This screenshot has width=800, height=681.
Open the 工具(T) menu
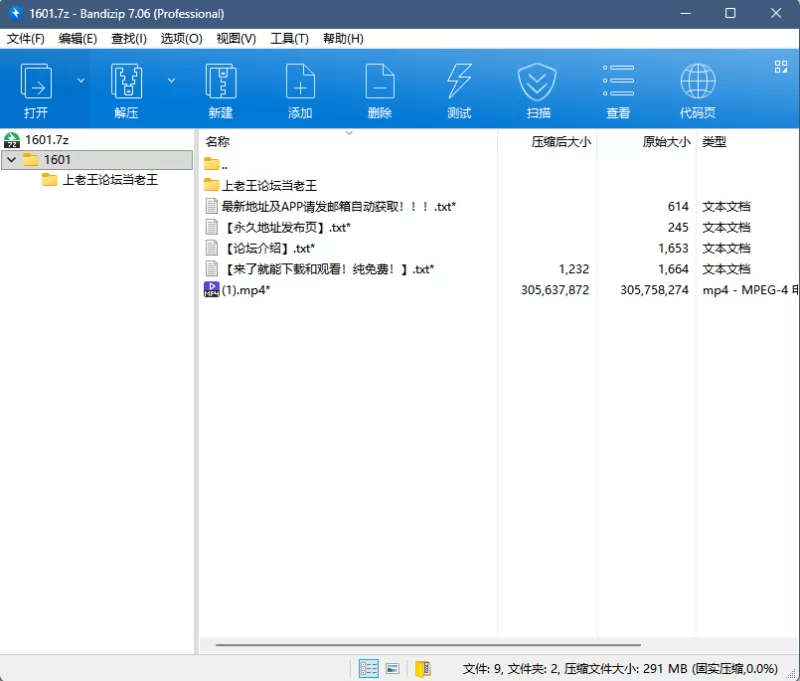click(x=289, y=38)
